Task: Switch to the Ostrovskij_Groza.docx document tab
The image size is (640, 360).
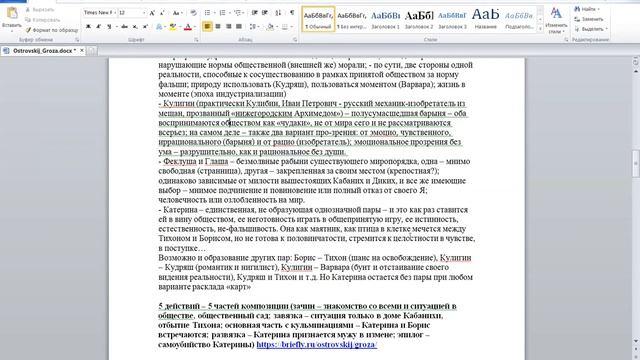Action: click(x=42, y=51)
